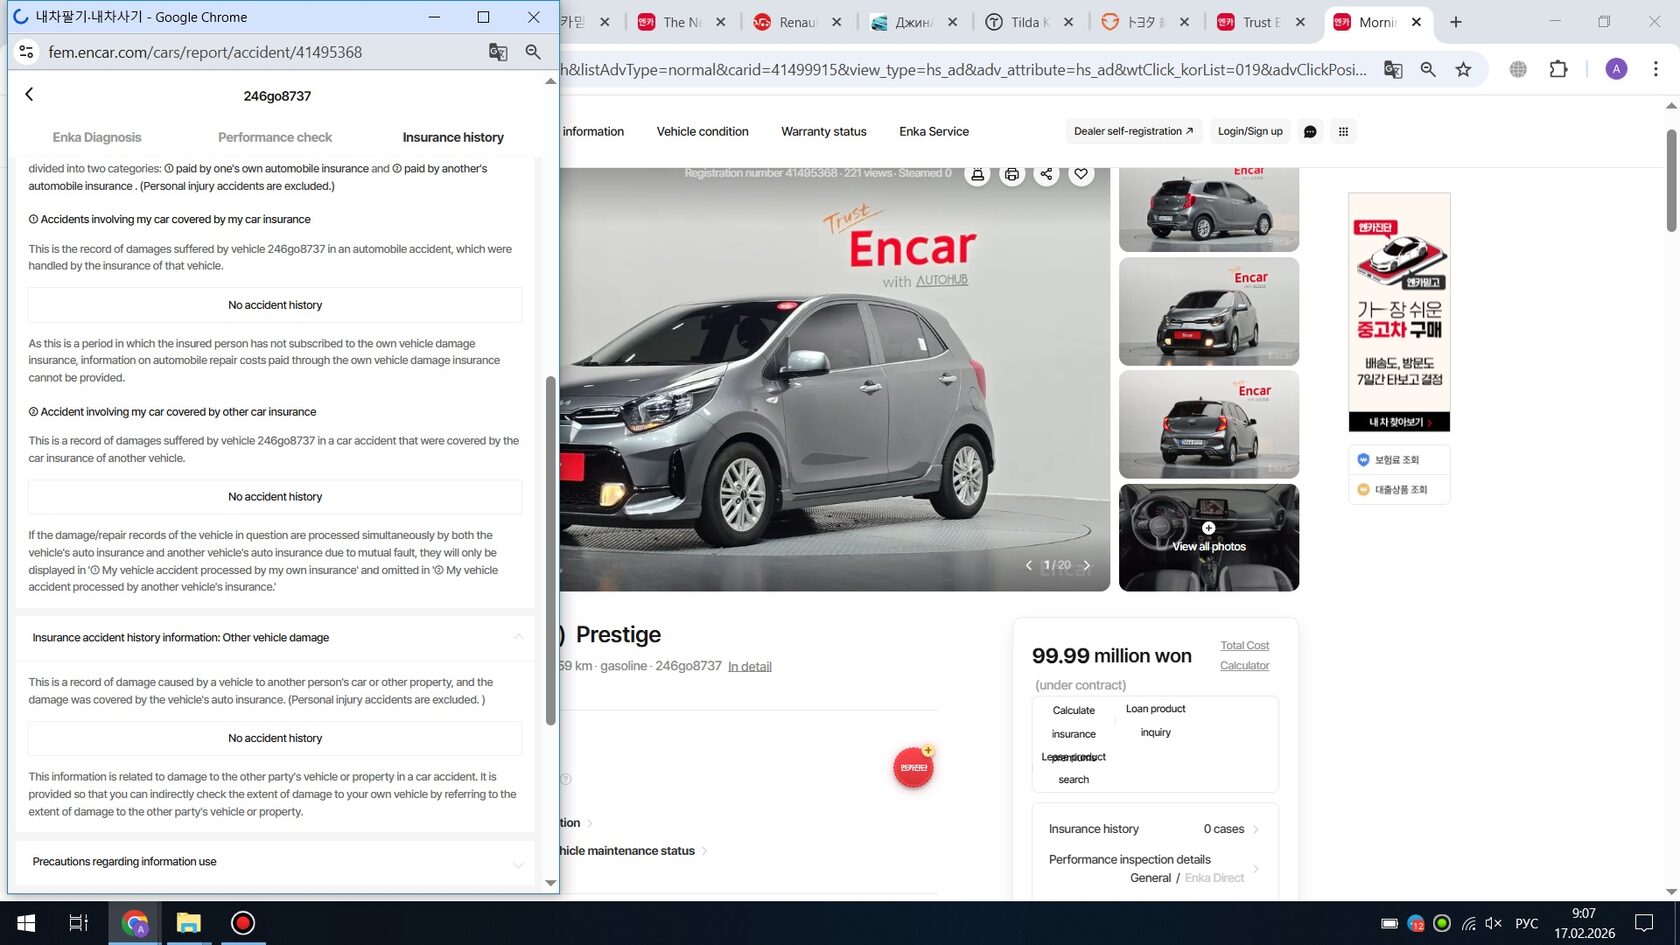Bookmark this page with the star icon
Image resolution: width=1680 pixels, height=945 pixels.
[x=1464, y=69]
